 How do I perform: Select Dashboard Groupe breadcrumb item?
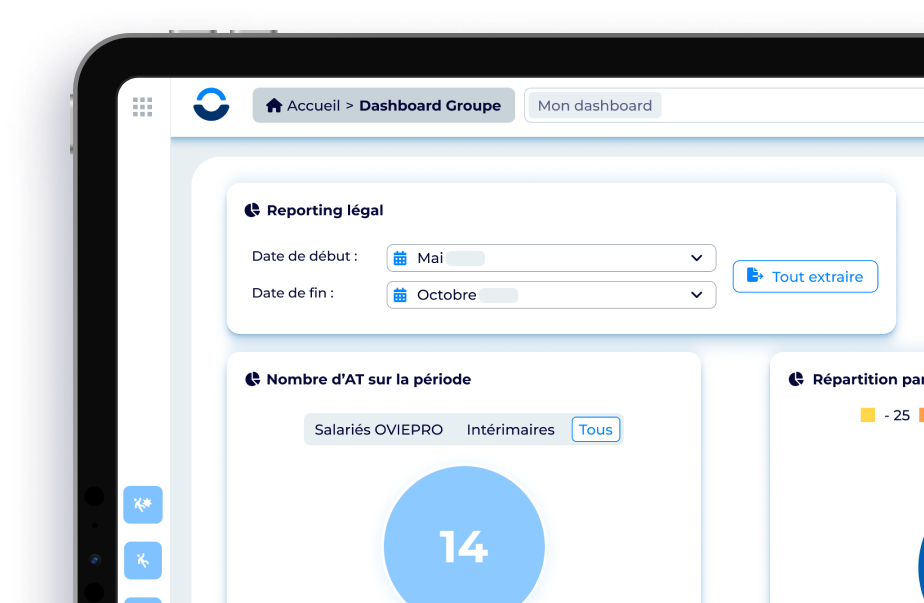(430, 106)
